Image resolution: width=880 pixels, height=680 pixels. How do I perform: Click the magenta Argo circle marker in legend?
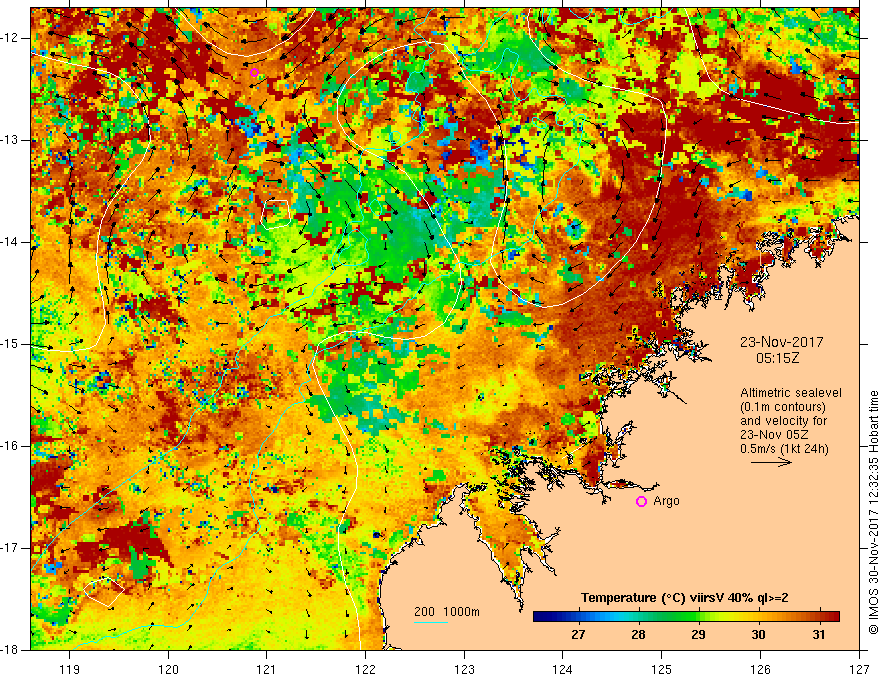tap(641, 502)
